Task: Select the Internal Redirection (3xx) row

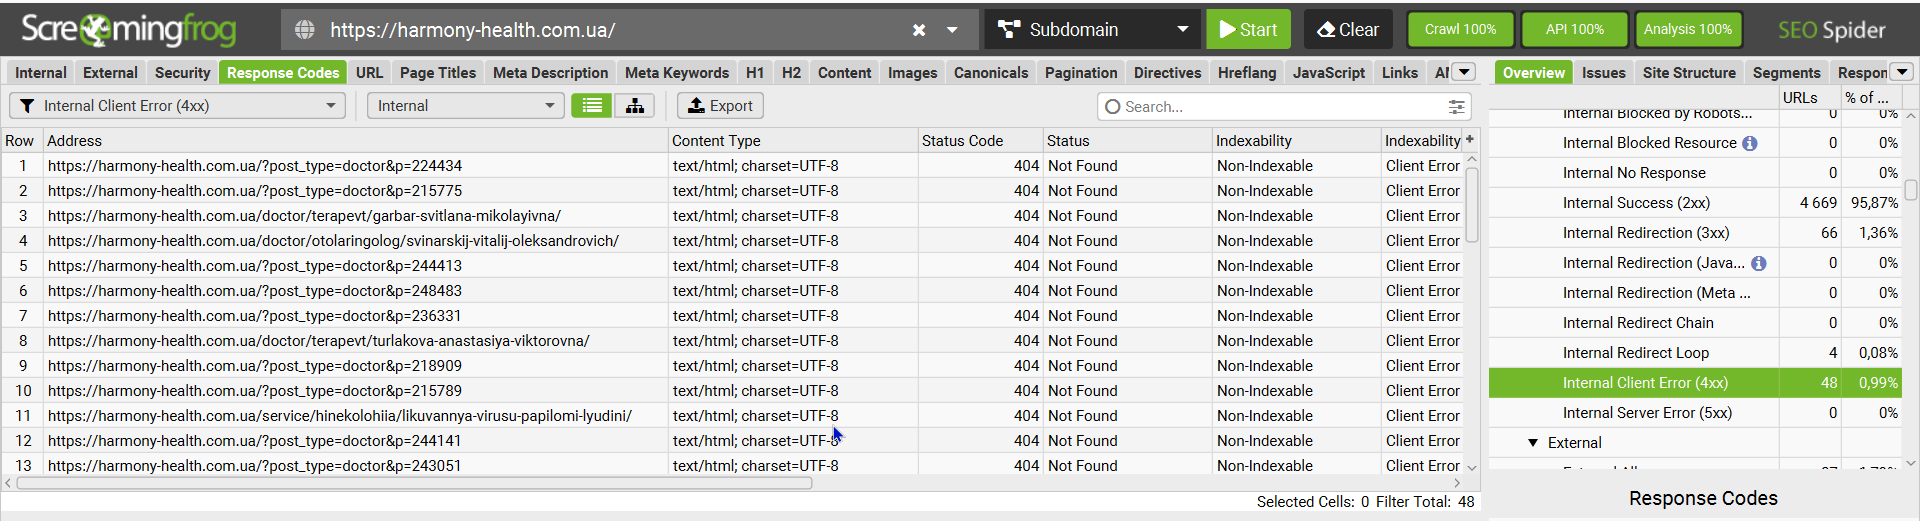Action: (1645, 233)
